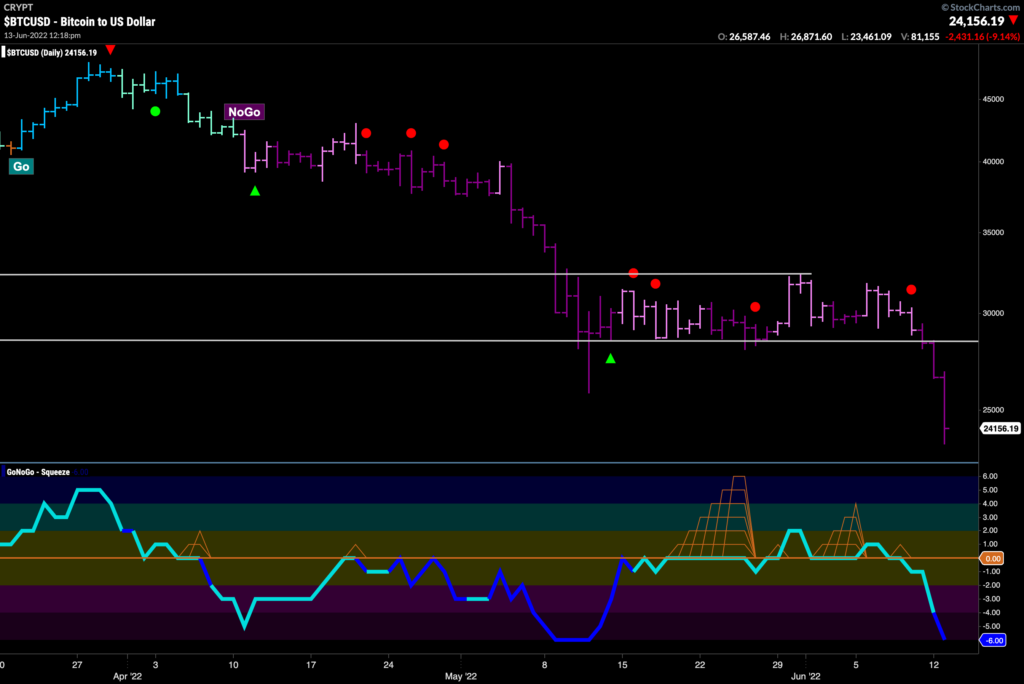
Task: Select the green up triangle below the NoGo label
Action: pos(255,191)
